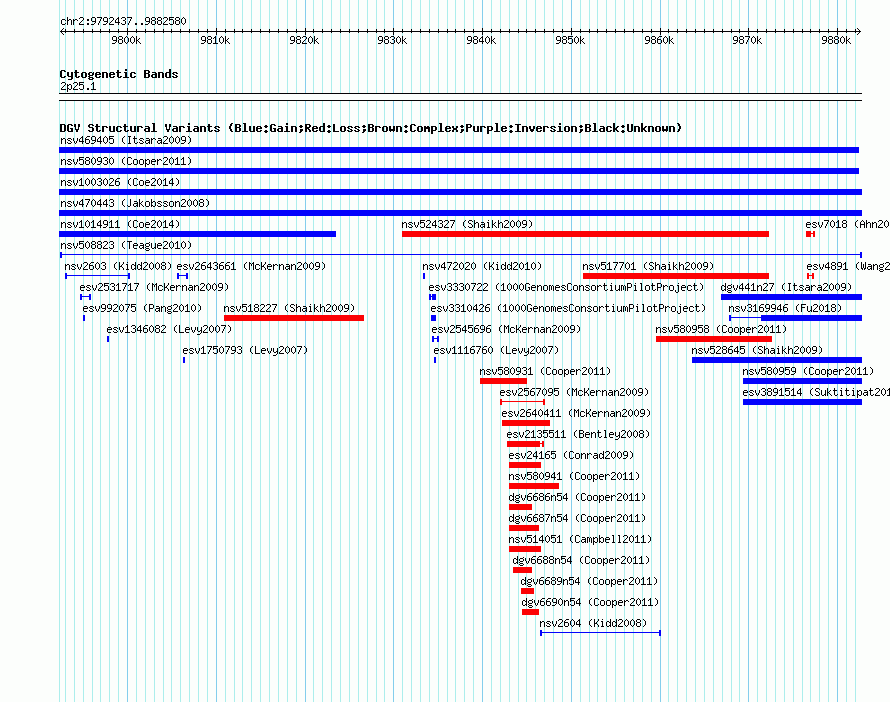Select esv2135511 (Bentley2008) label

578,434
